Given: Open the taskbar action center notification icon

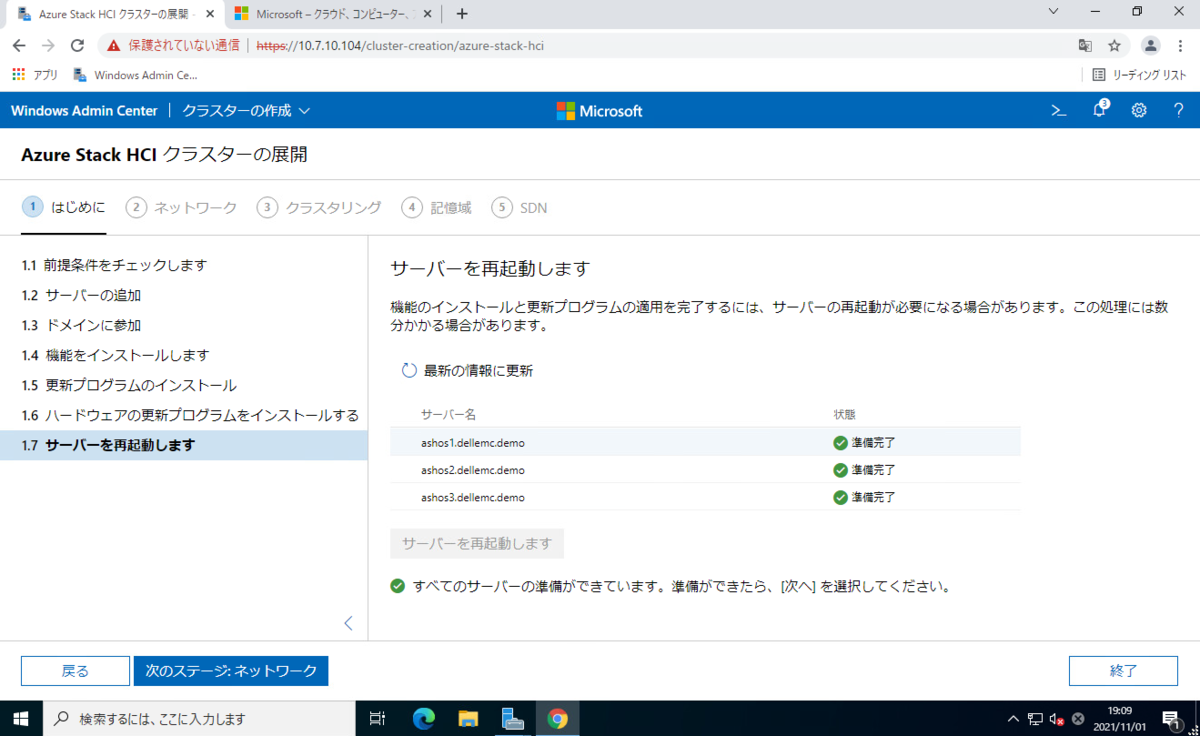Looking at the screenshot, I should point(1171,718).
